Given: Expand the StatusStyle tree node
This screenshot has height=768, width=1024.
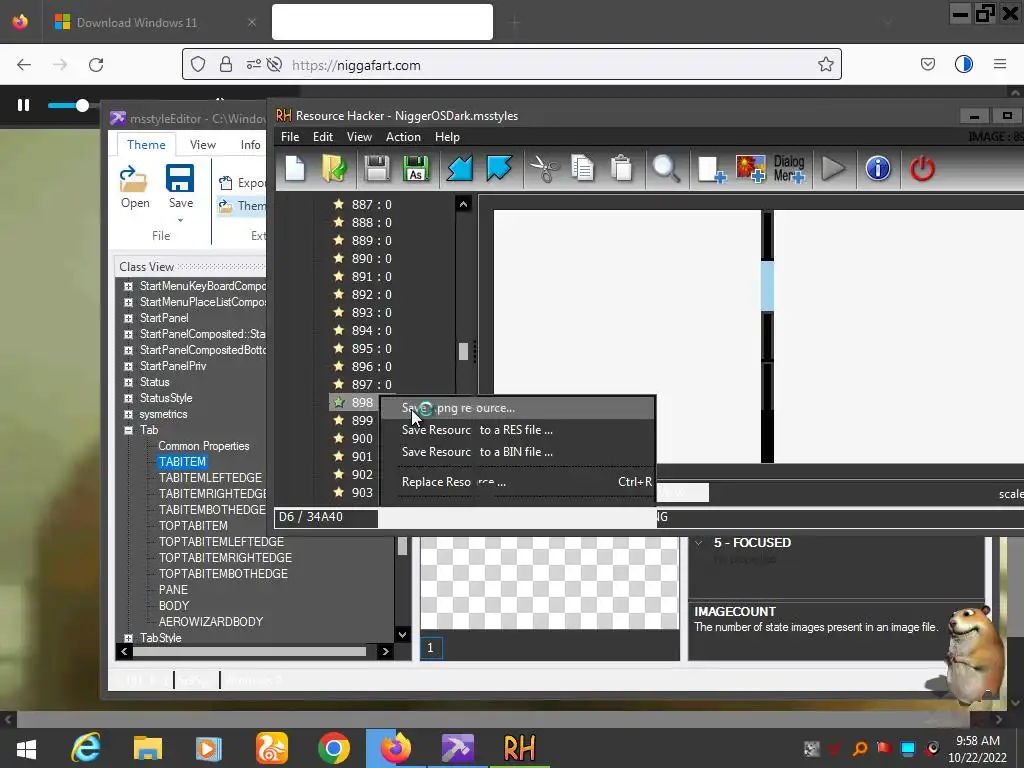Looking at the screenshot, I should [128, 398].
